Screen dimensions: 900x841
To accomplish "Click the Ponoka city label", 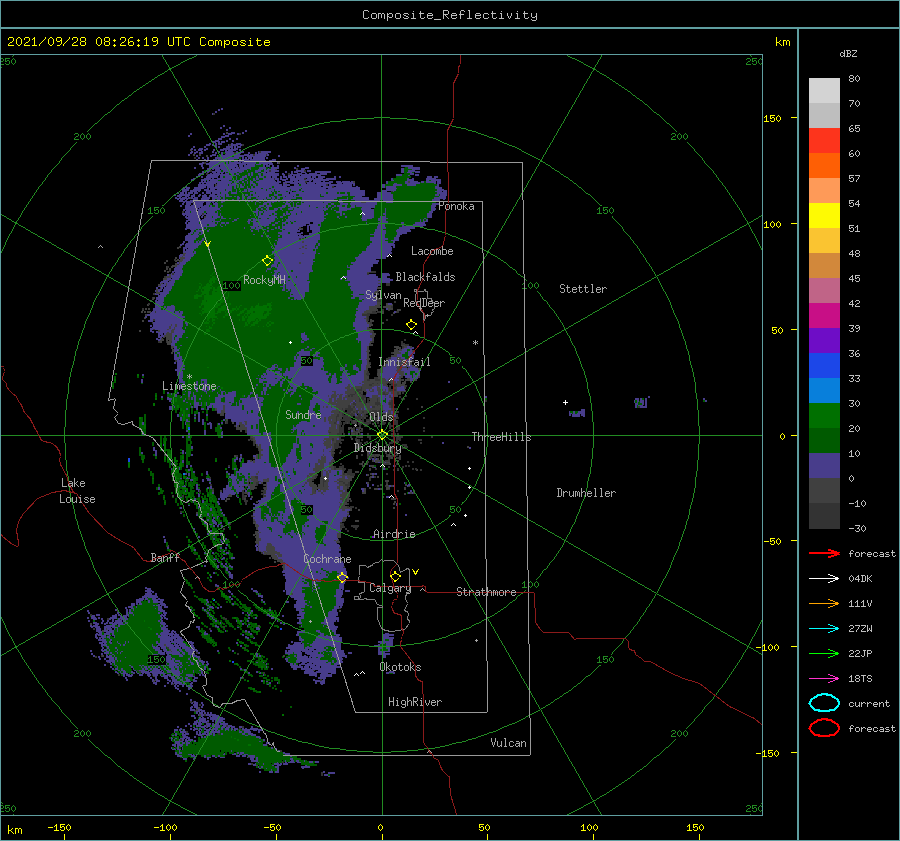I will click(x=456, y=206).
